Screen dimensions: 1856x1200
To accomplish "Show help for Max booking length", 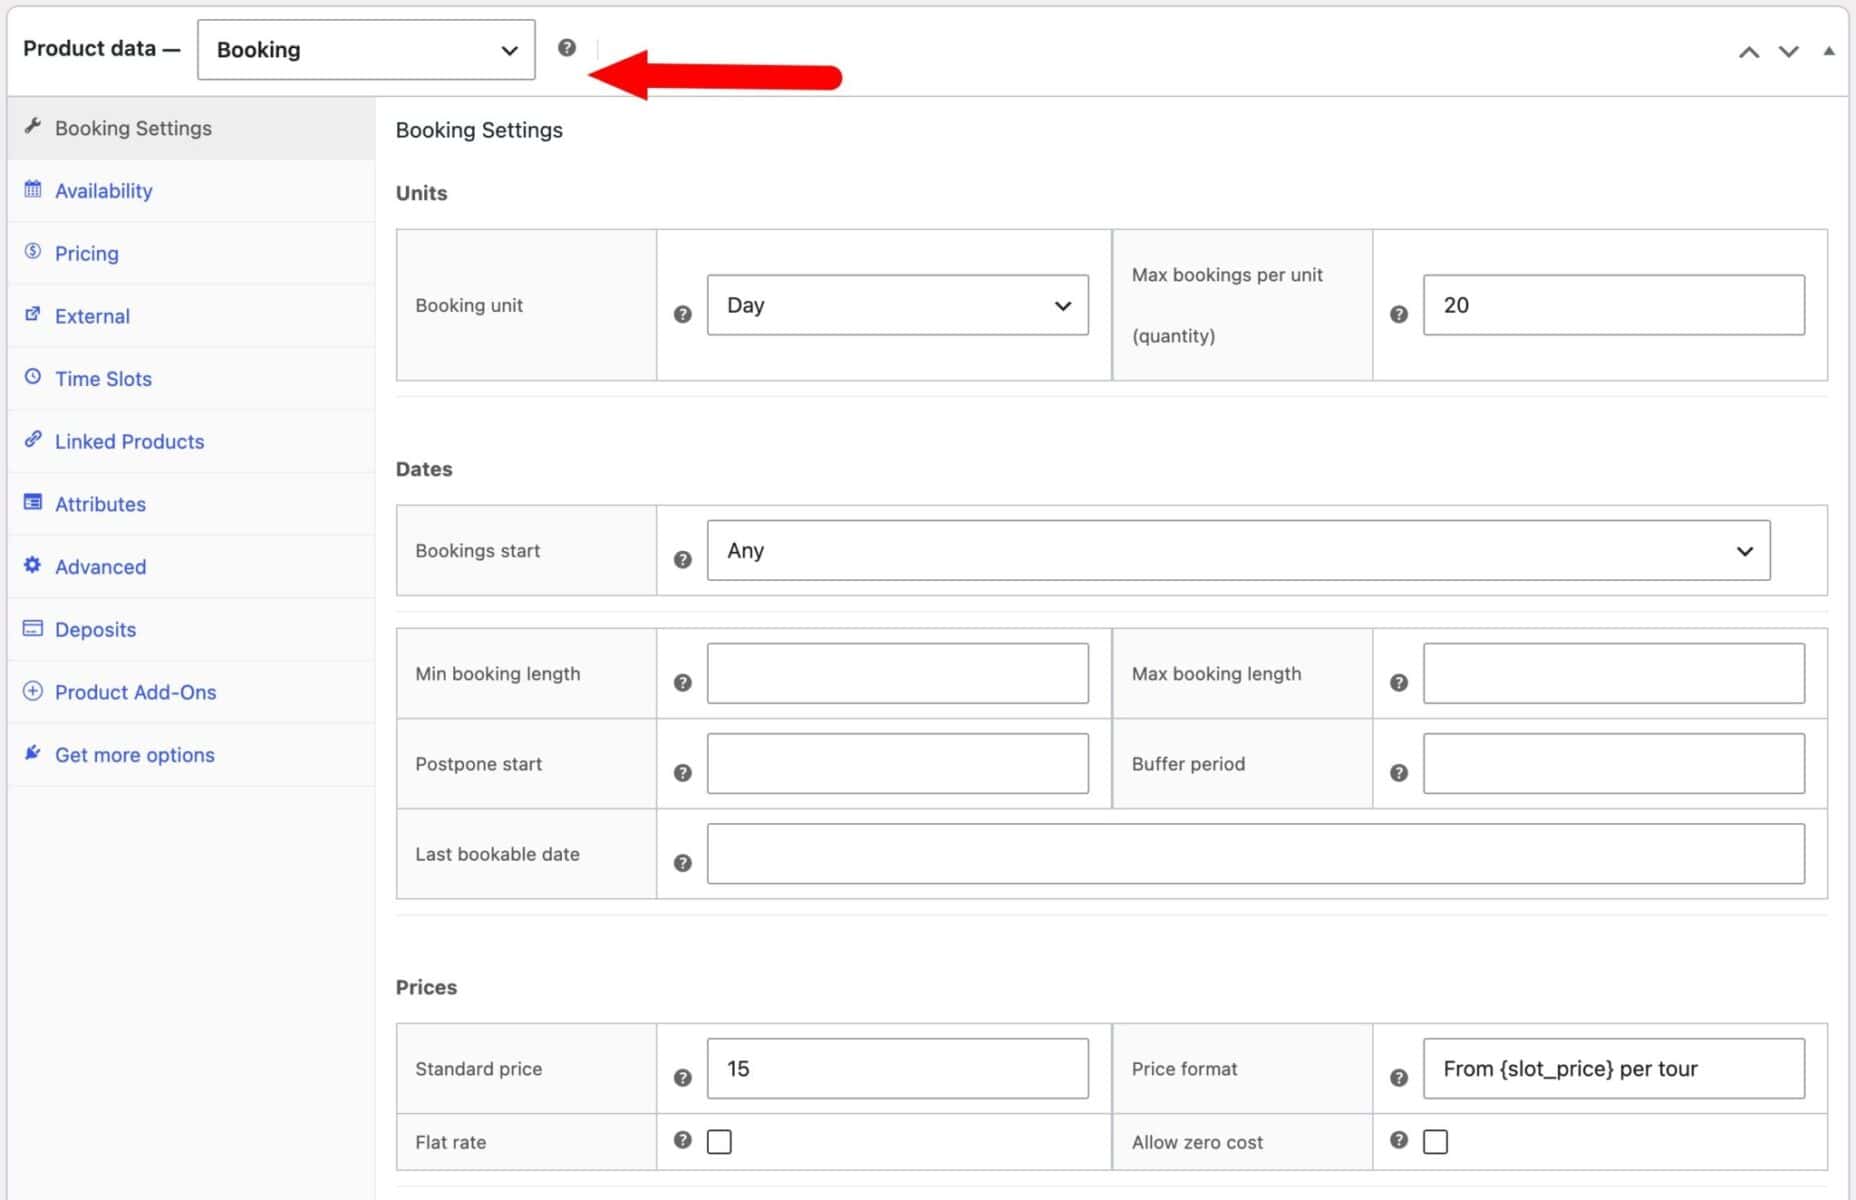I will point(1399,683).
